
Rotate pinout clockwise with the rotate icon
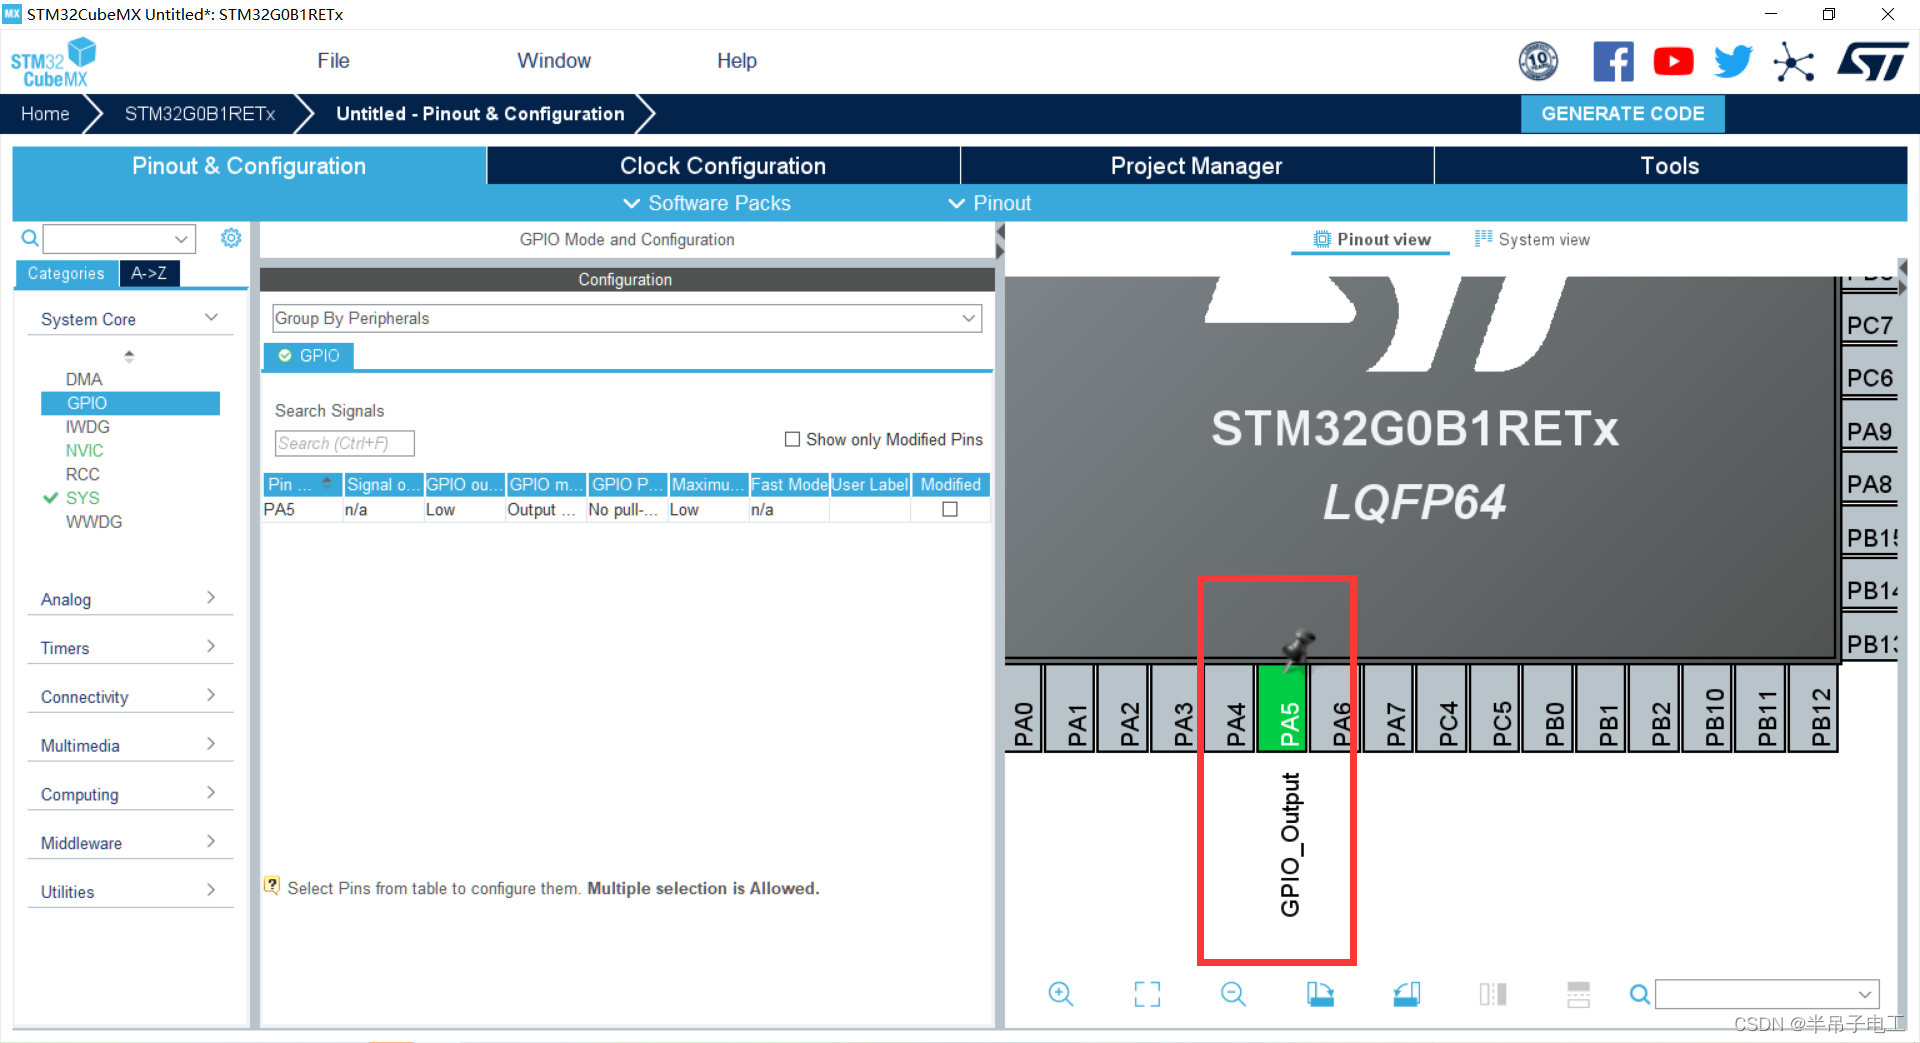tap(1320, 994)
